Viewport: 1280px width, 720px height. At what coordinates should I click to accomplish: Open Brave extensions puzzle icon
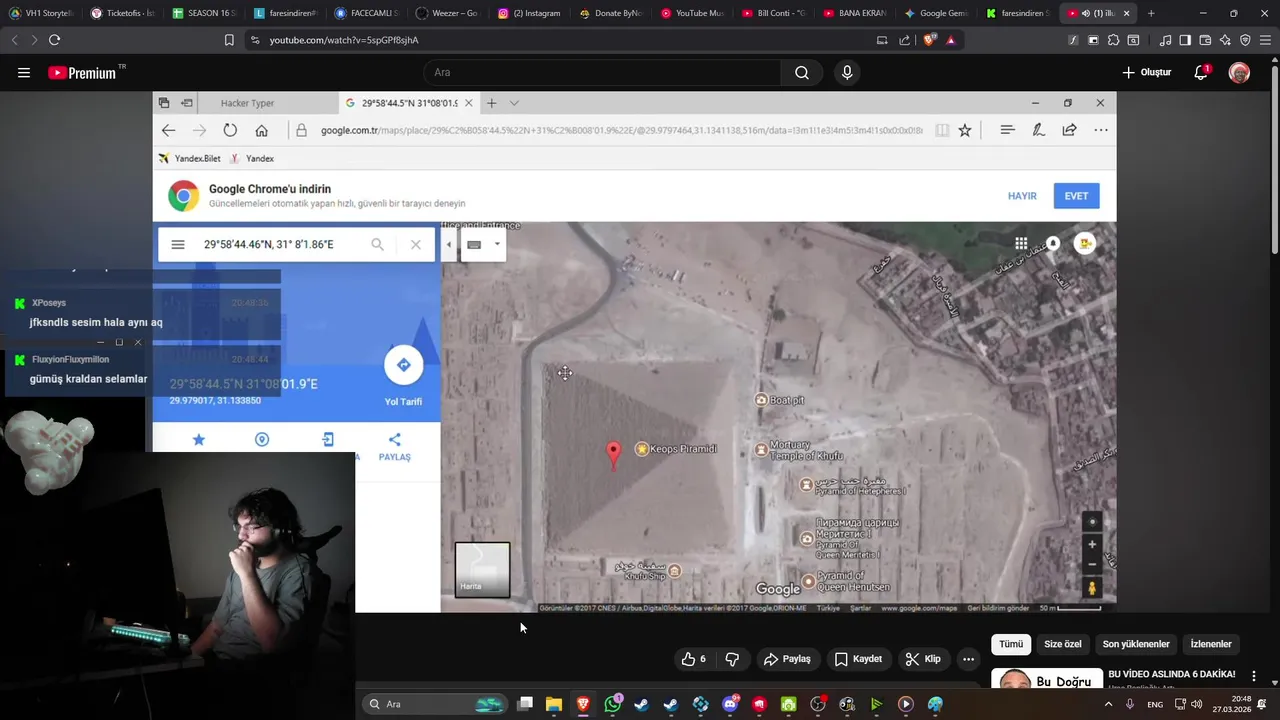[1113, 40]
